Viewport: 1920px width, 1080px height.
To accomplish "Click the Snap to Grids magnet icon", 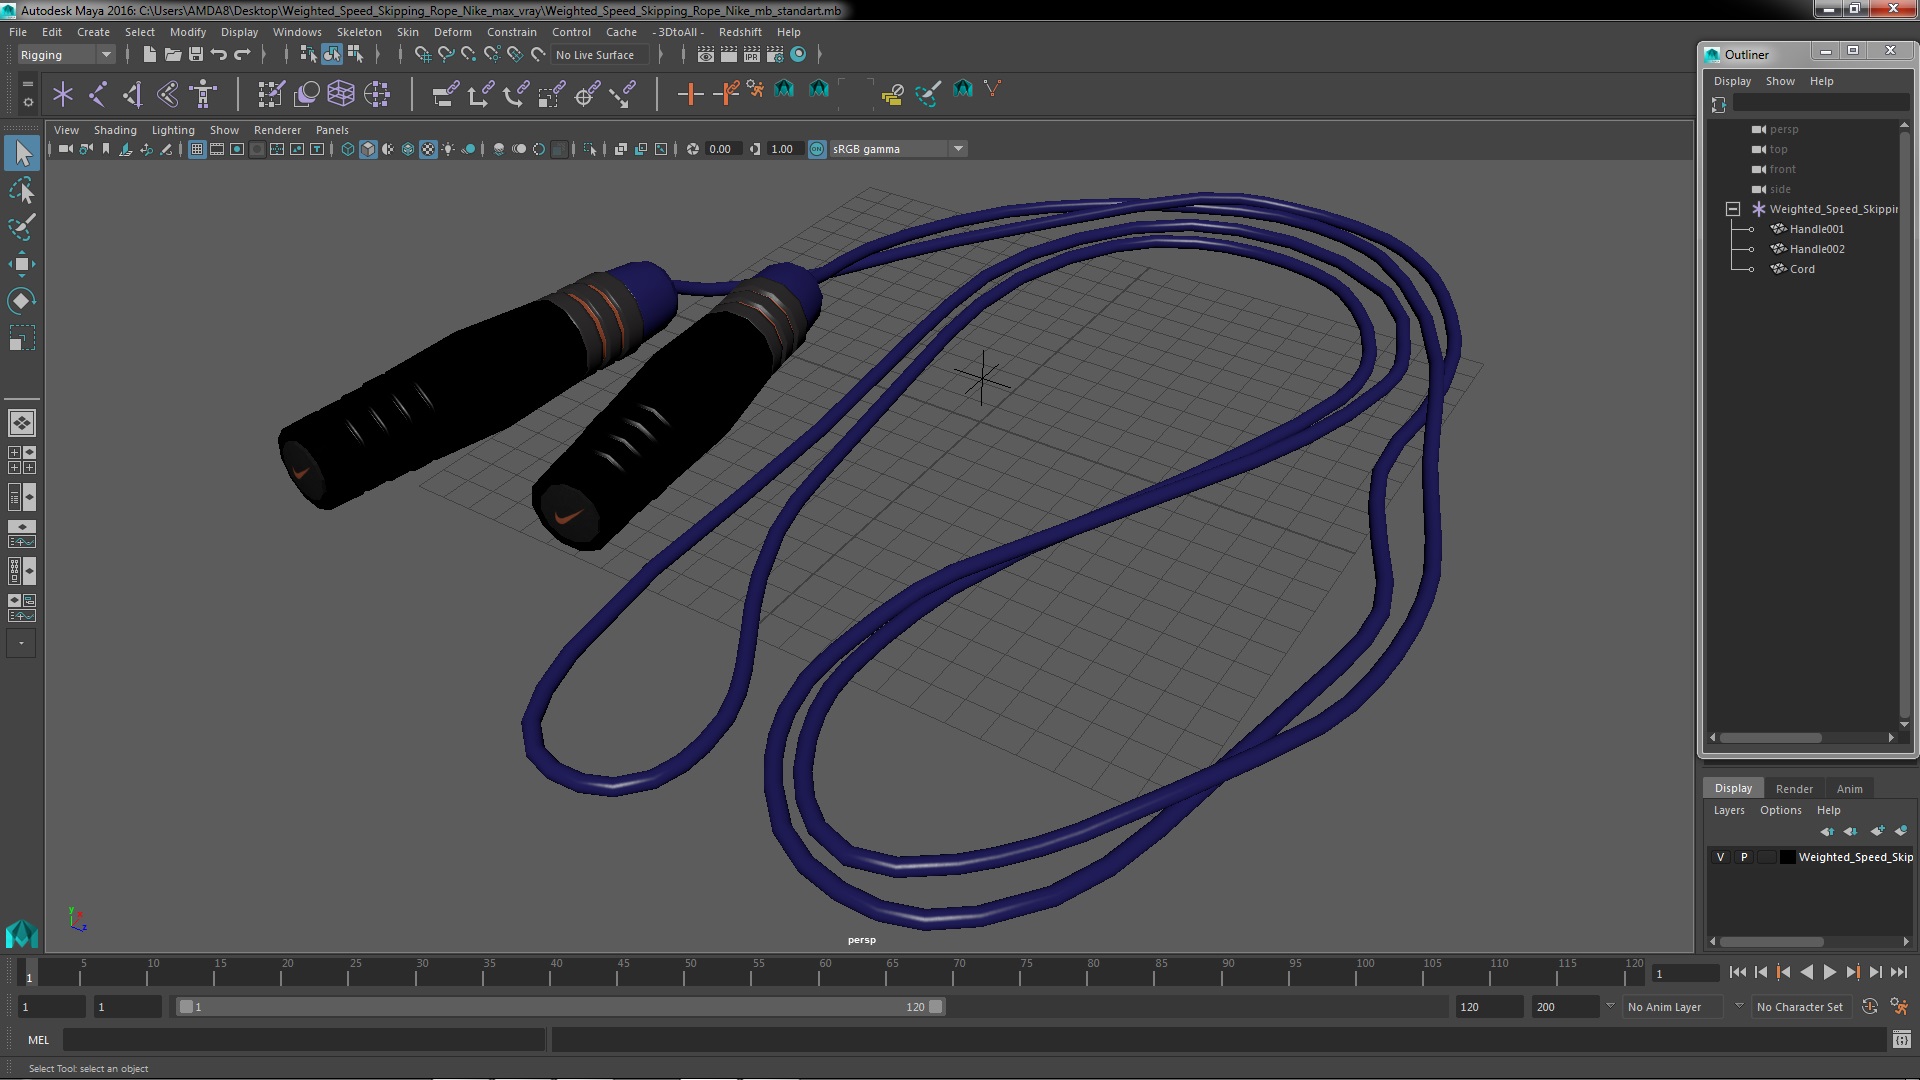I will 423,55.
